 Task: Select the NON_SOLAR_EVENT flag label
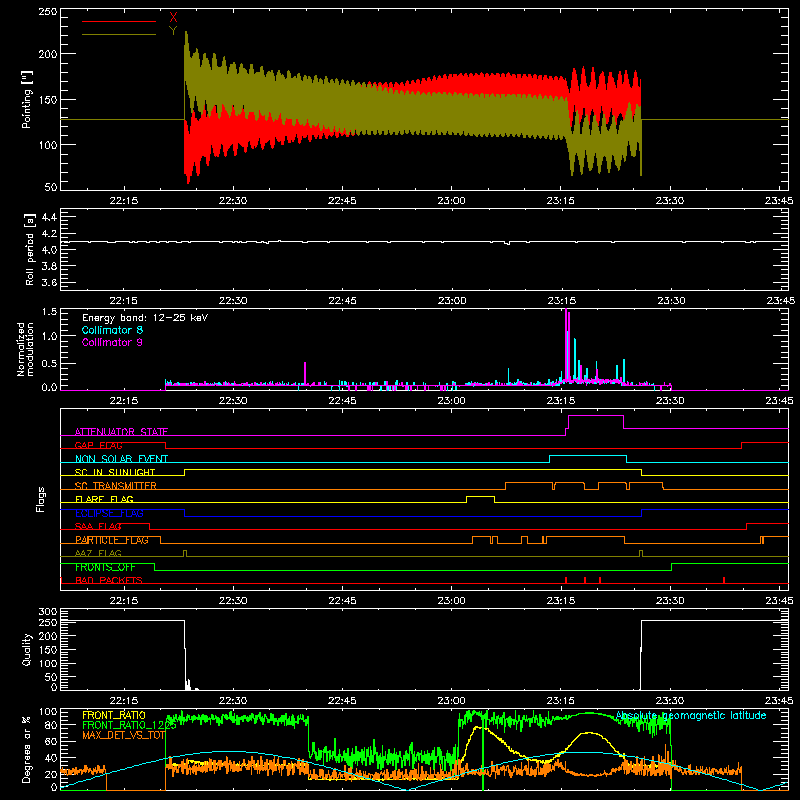(x=121, y=459)
